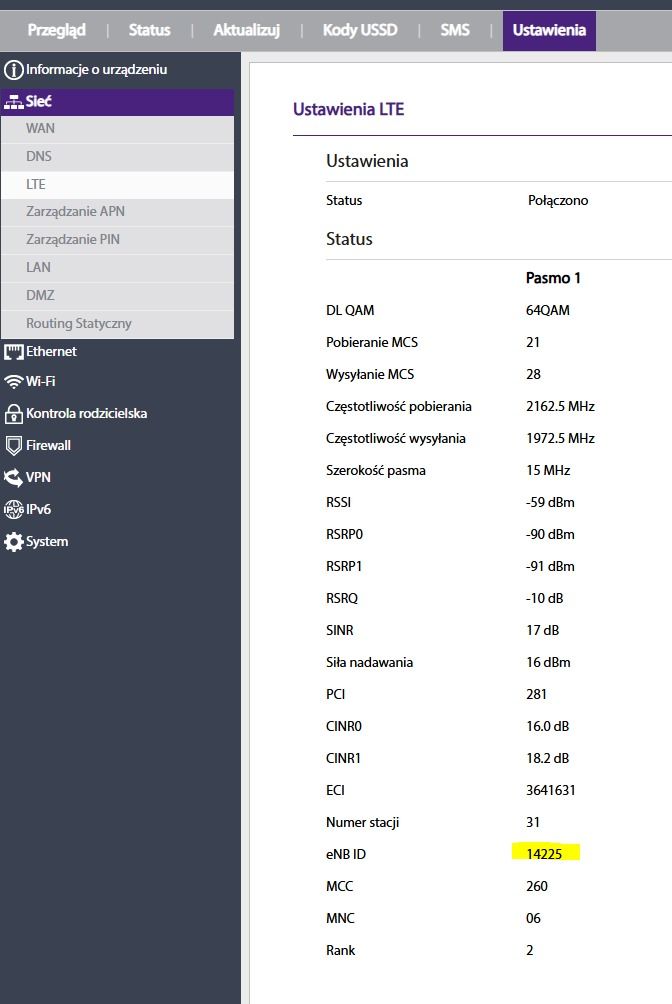672x1004 pixels.
Task: Click the VPN arrows icon
Action: (13, 478)
